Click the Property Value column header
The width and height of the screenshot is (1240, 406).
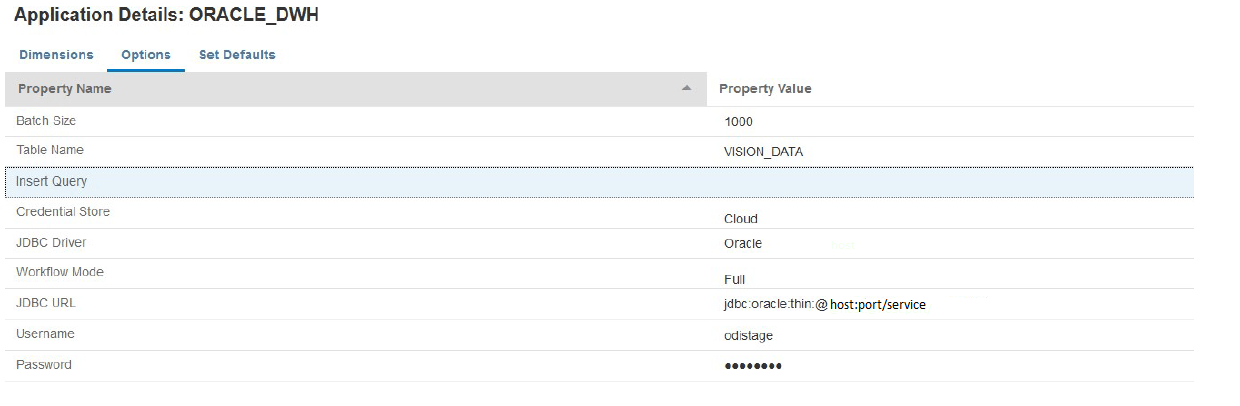765,89
